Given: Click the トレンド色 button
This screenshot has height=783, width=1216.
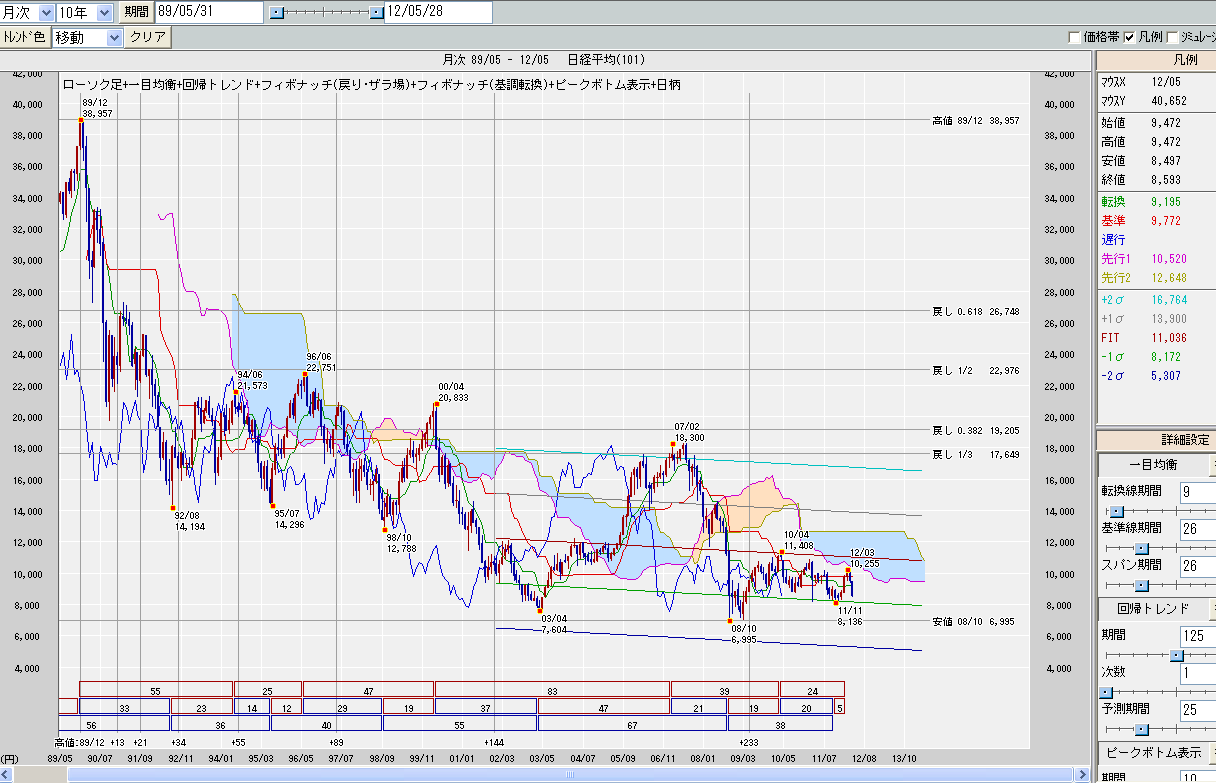Looking at the screenshot, I should click(x=25, y=37).
